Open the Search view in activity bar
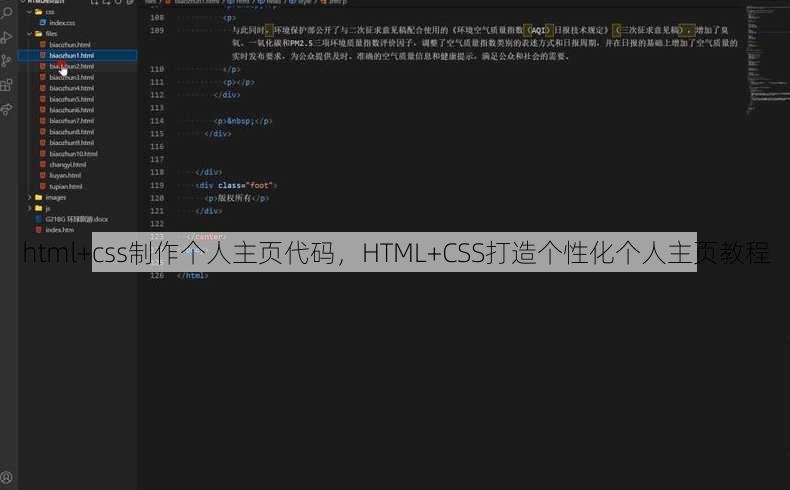 pos(7,11)
